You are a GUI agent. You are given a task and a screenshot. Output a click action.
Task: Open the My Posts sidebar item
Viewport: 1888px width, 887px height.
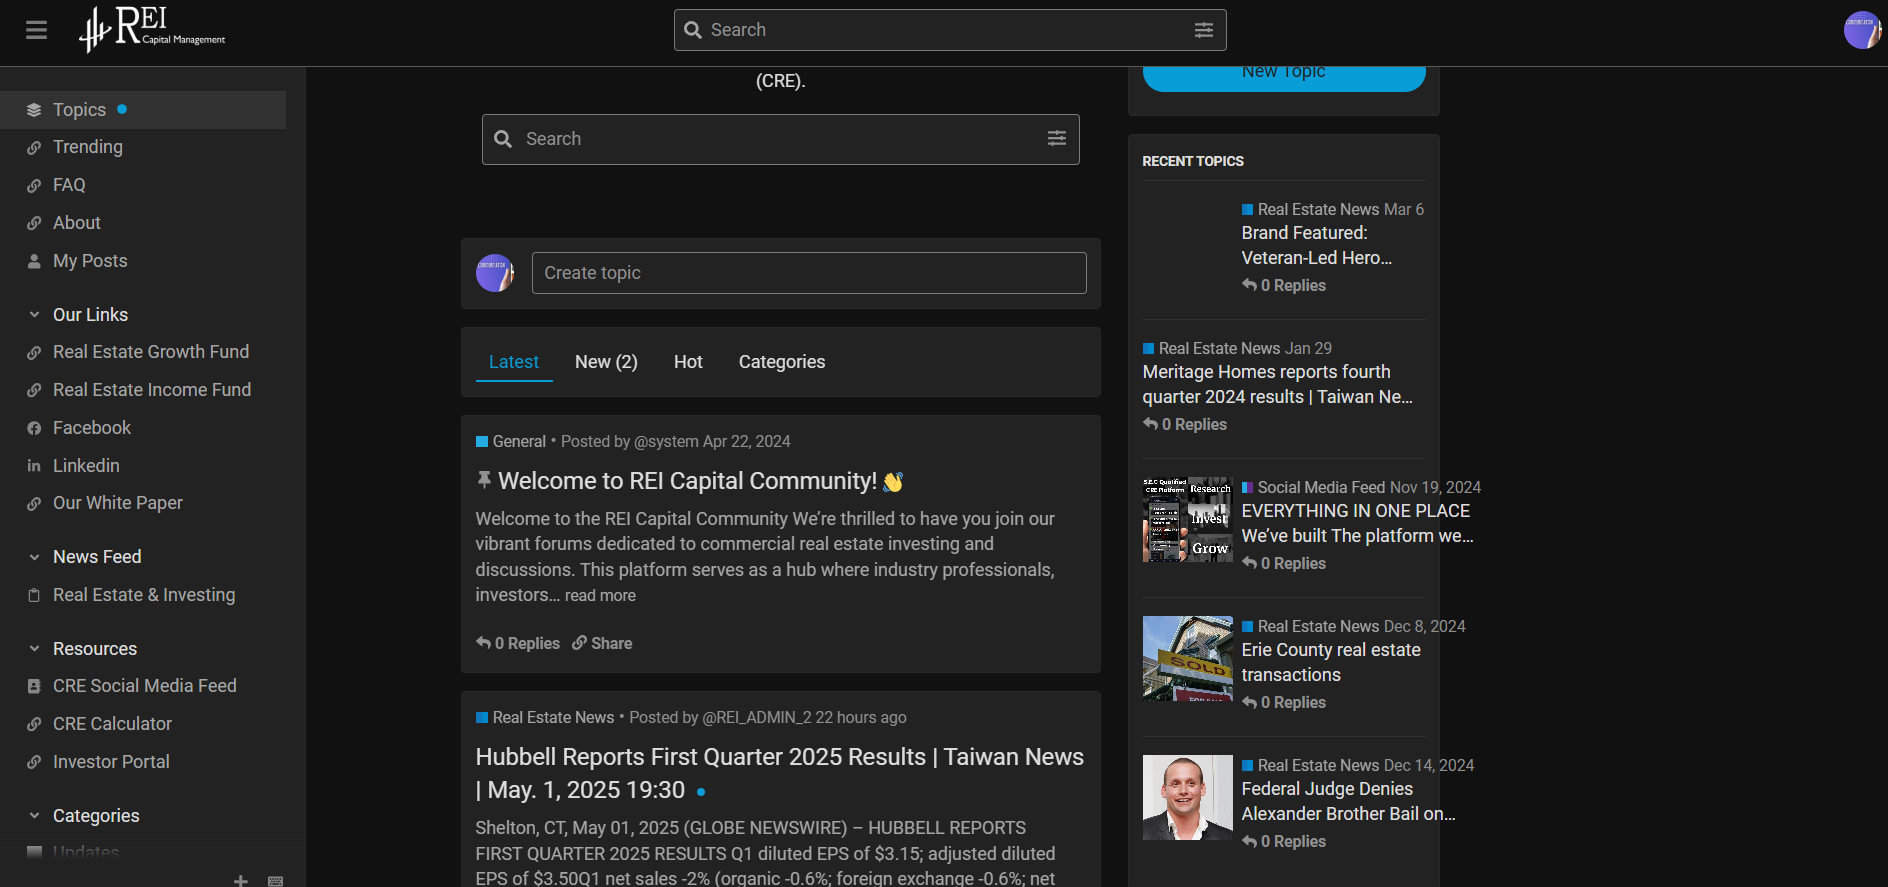[90, 261]
